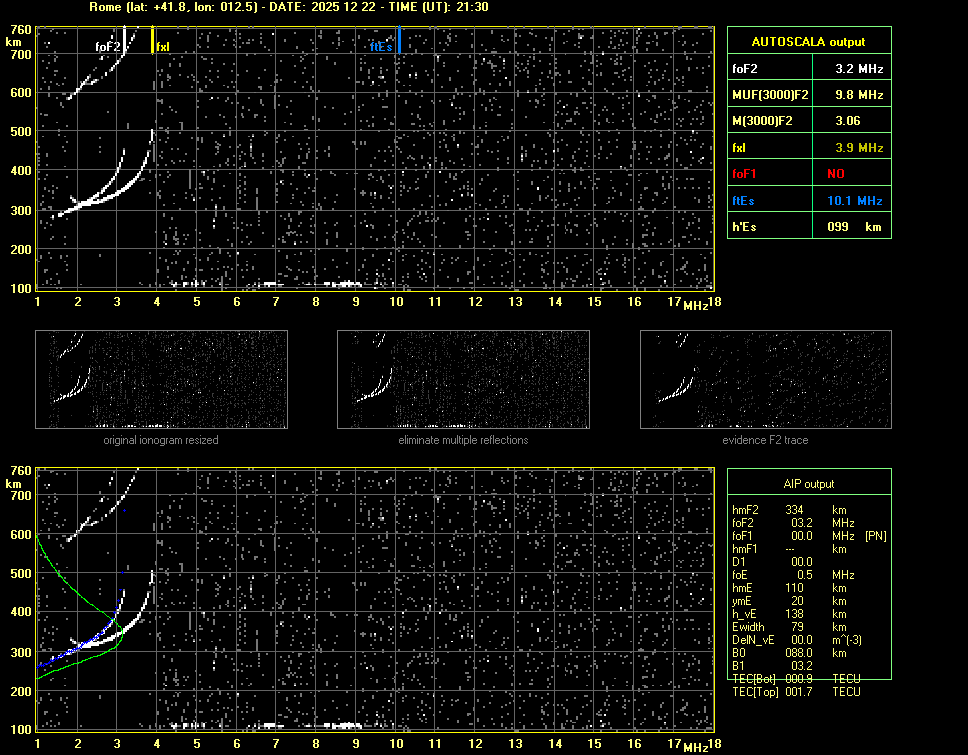
Task: Select the M(3000)F2 row label
Action: (762, 121)
